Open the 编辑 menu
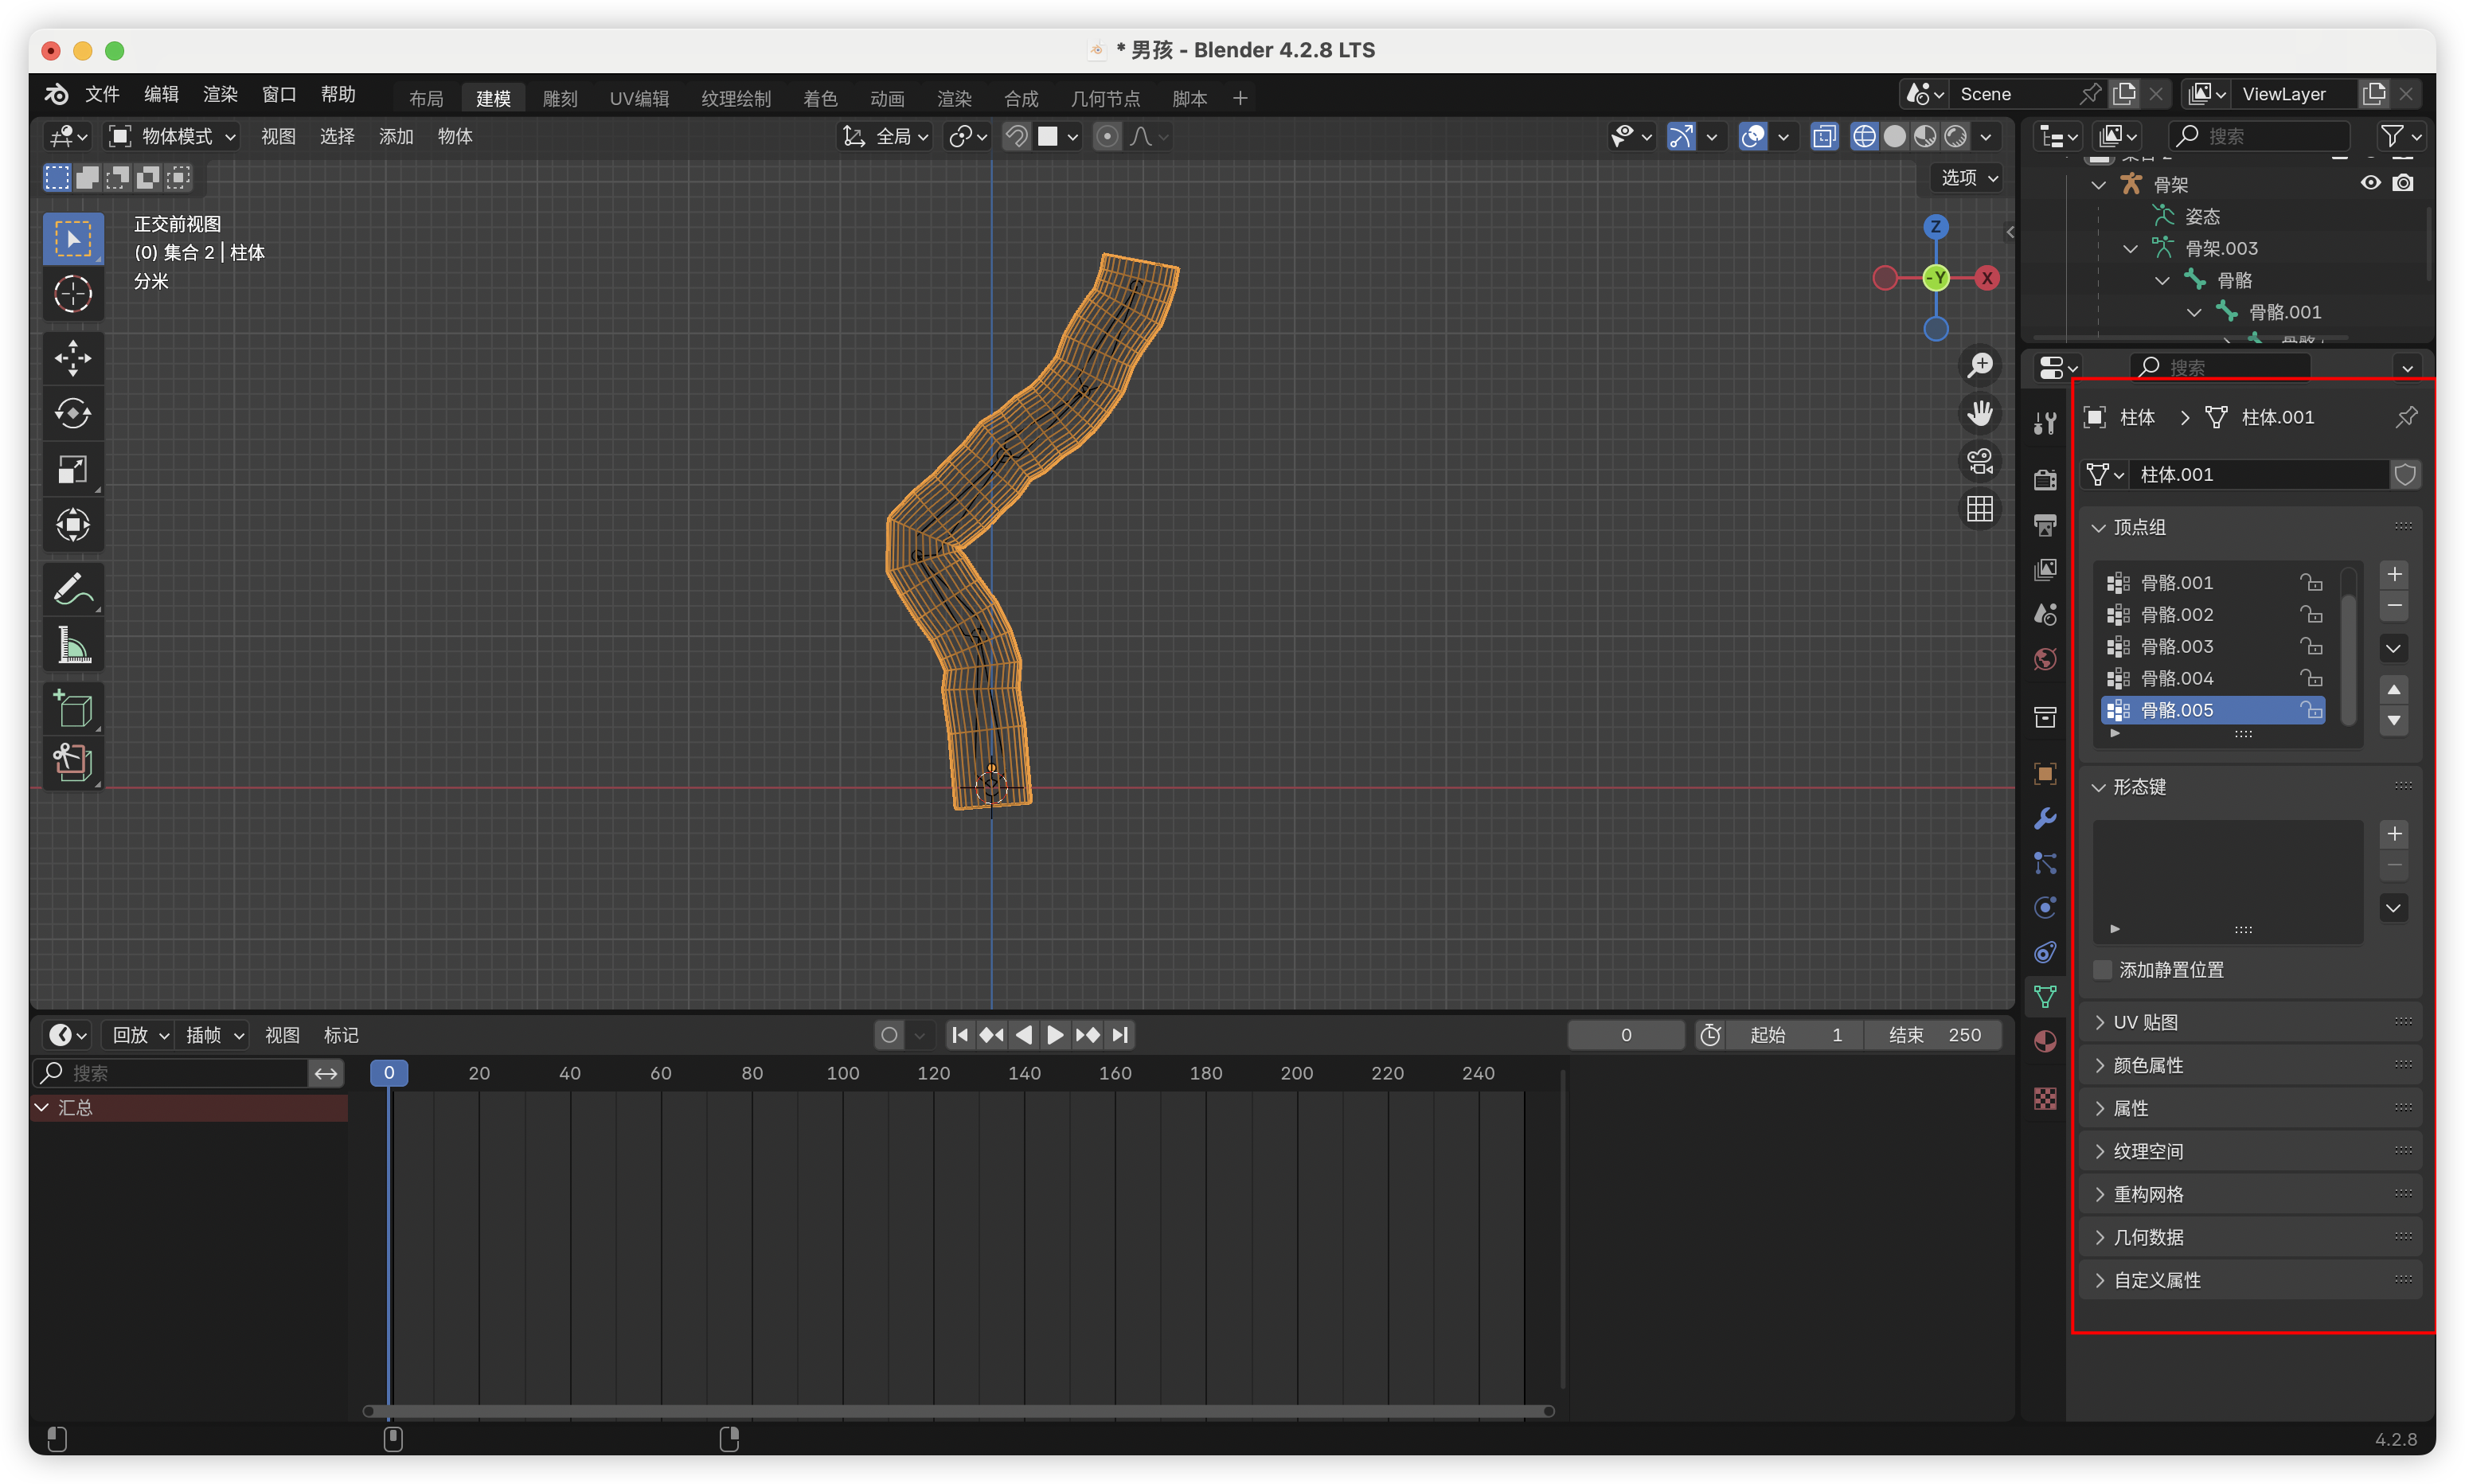Screen dimensions: 2465x1484 161,94
